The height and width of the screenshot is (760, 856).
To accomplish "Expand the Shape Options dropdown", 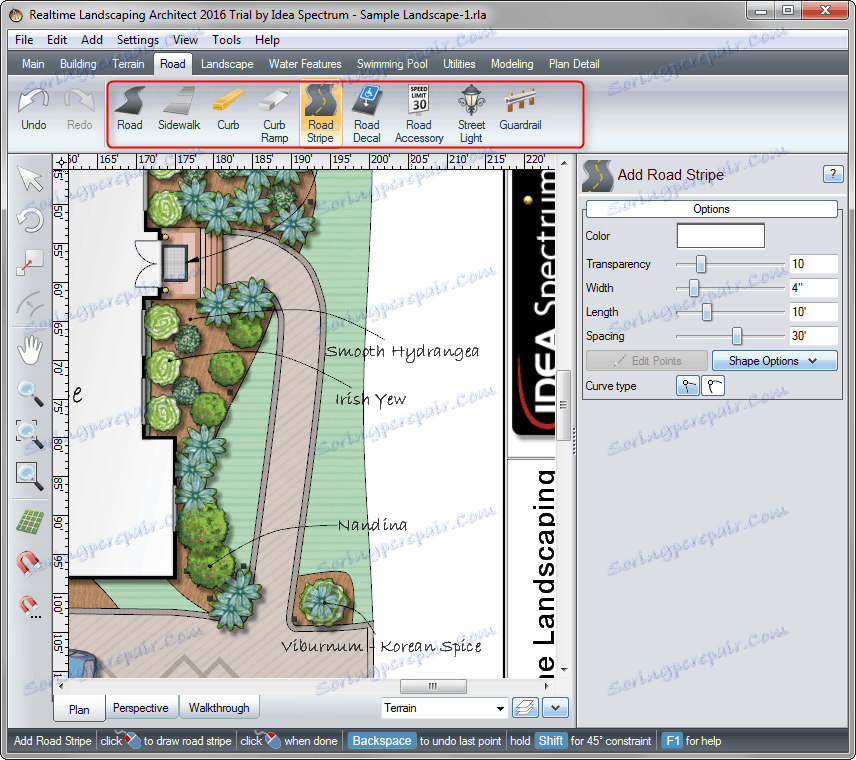I will 773,361.
